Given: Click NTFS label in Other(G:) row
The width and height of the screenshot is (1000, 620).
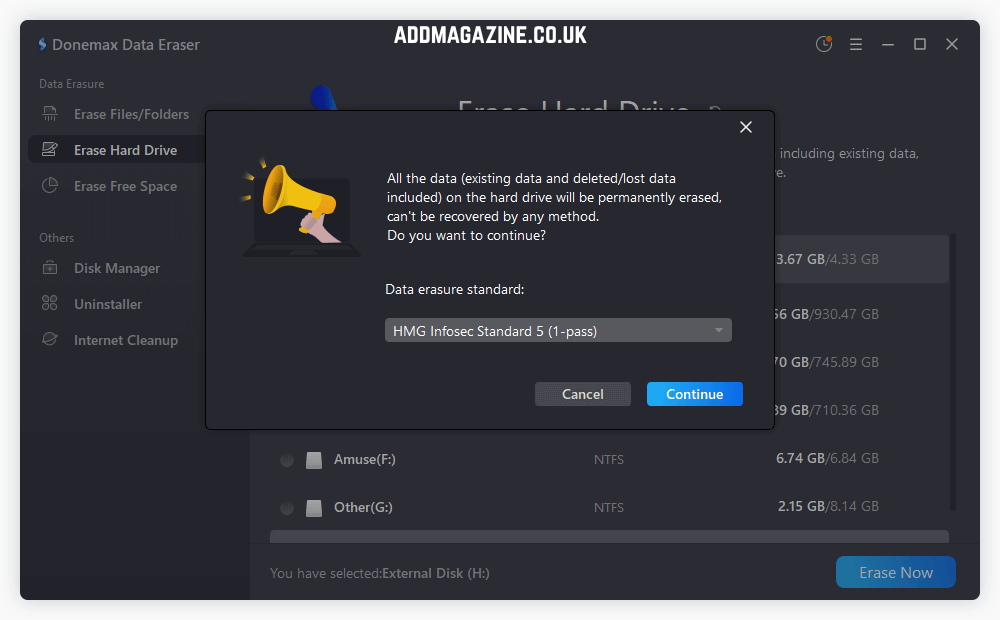Looking at the screenshot, I should [609, 507].
